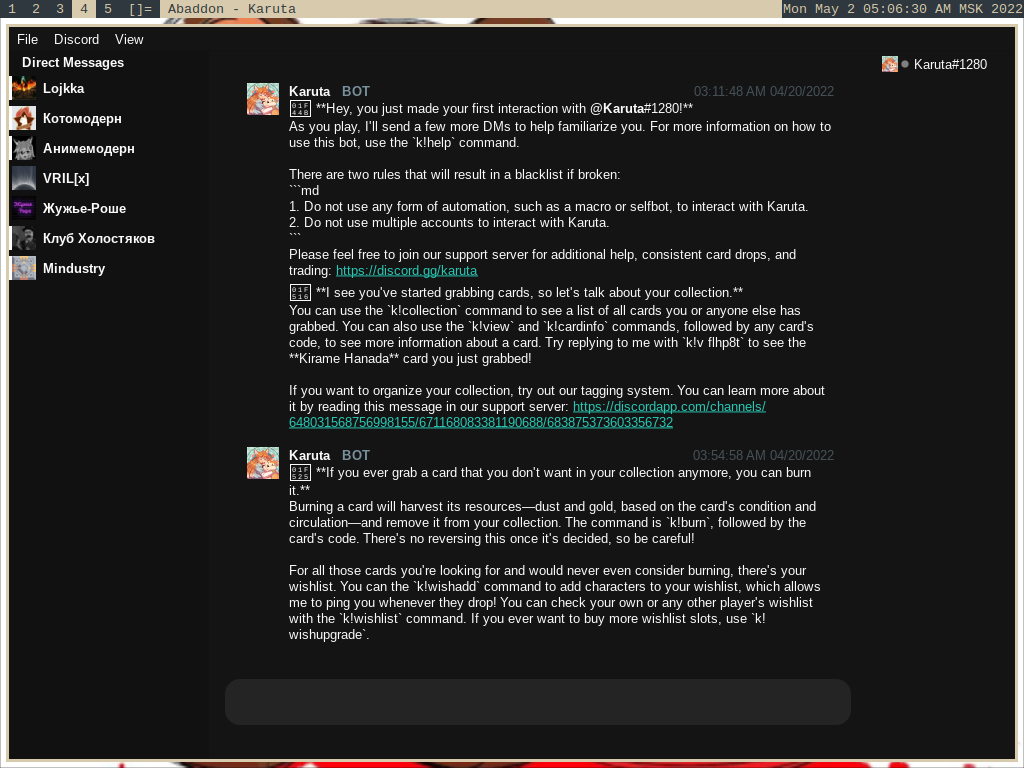Click the unknown emoji glyph before 'Hey, you just made'
The image size is (1024, 768).
[300, 108]
